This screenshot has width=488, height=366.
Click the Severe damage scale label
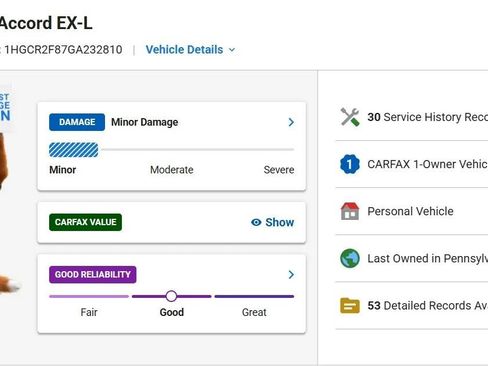pyautogui.click(x=279, y=170)
